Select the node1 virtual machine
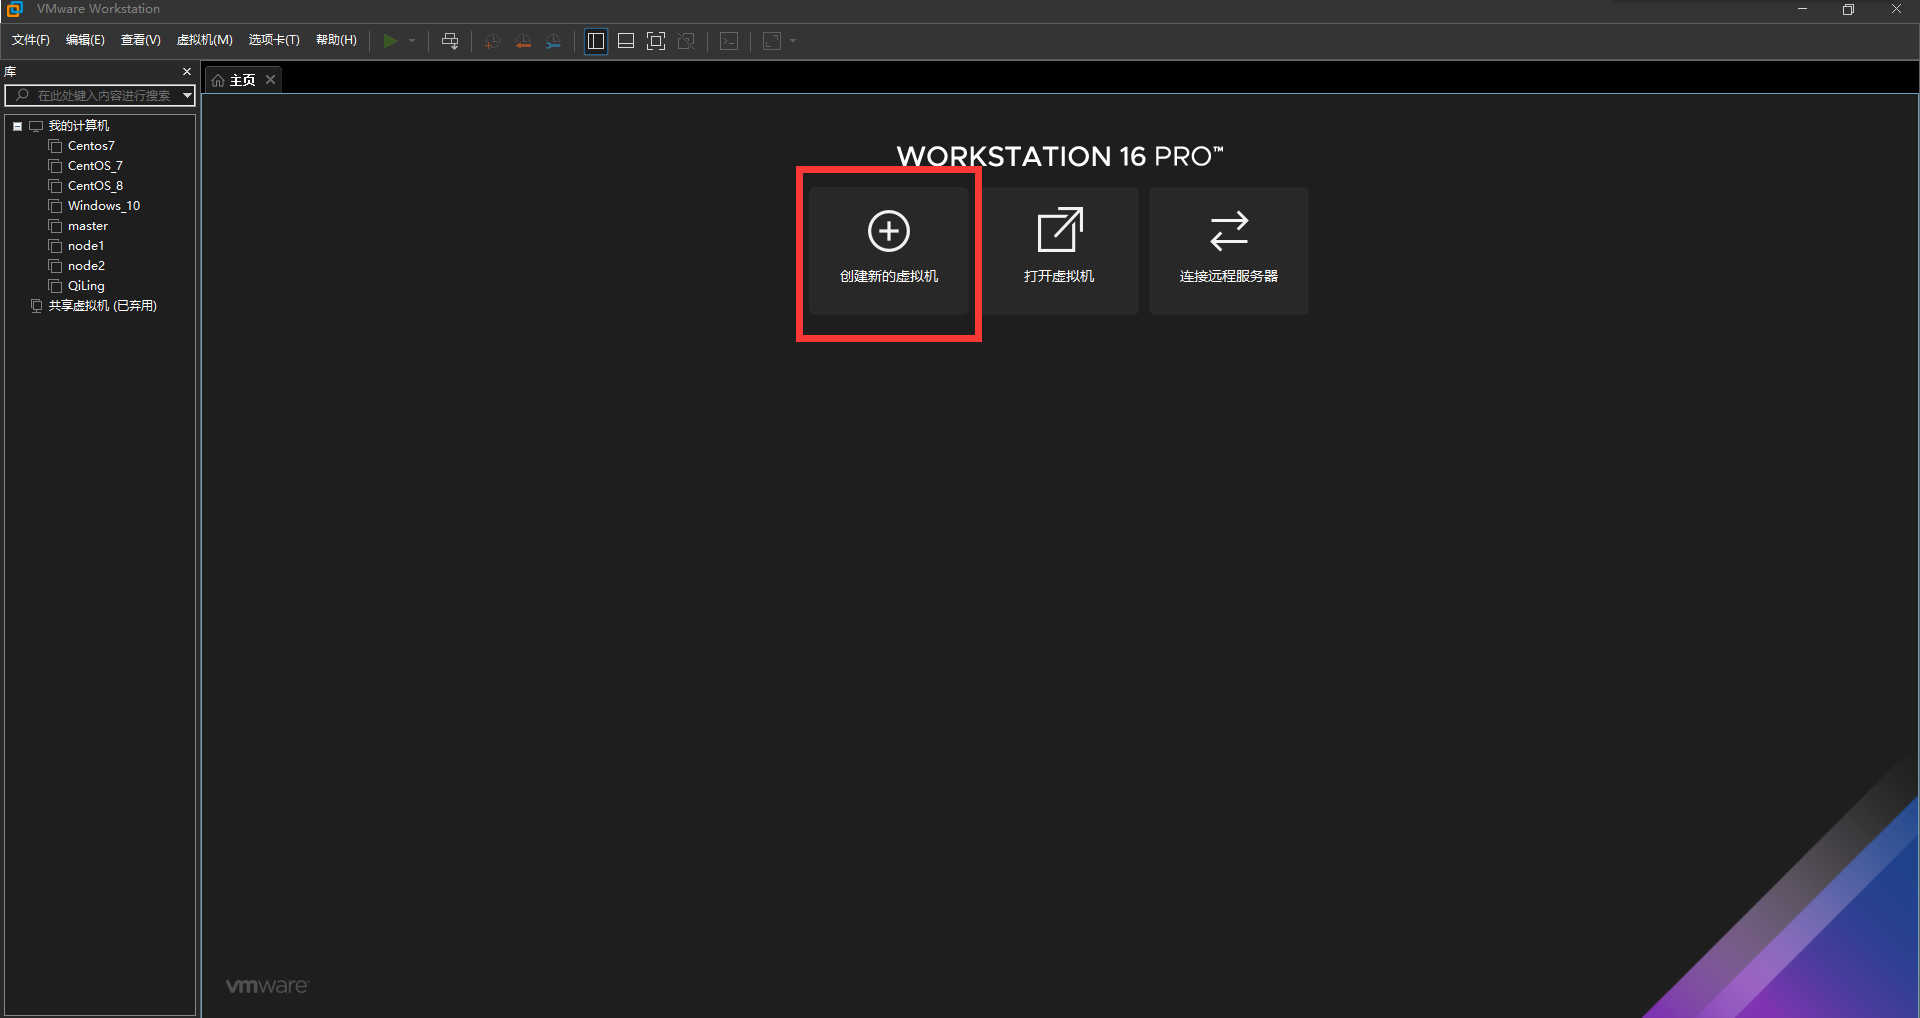Image resolution: width=1920 pixels, height=1018 pixels. point(86,246)
